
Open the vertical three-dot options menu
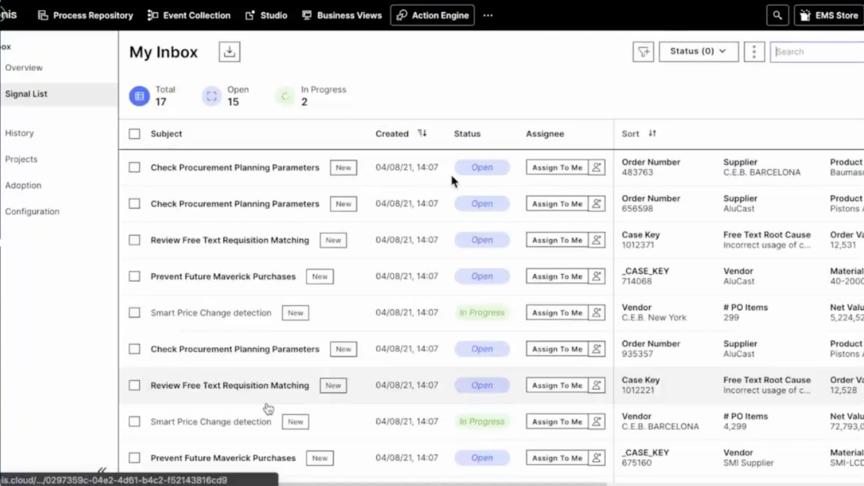[754, 52]
